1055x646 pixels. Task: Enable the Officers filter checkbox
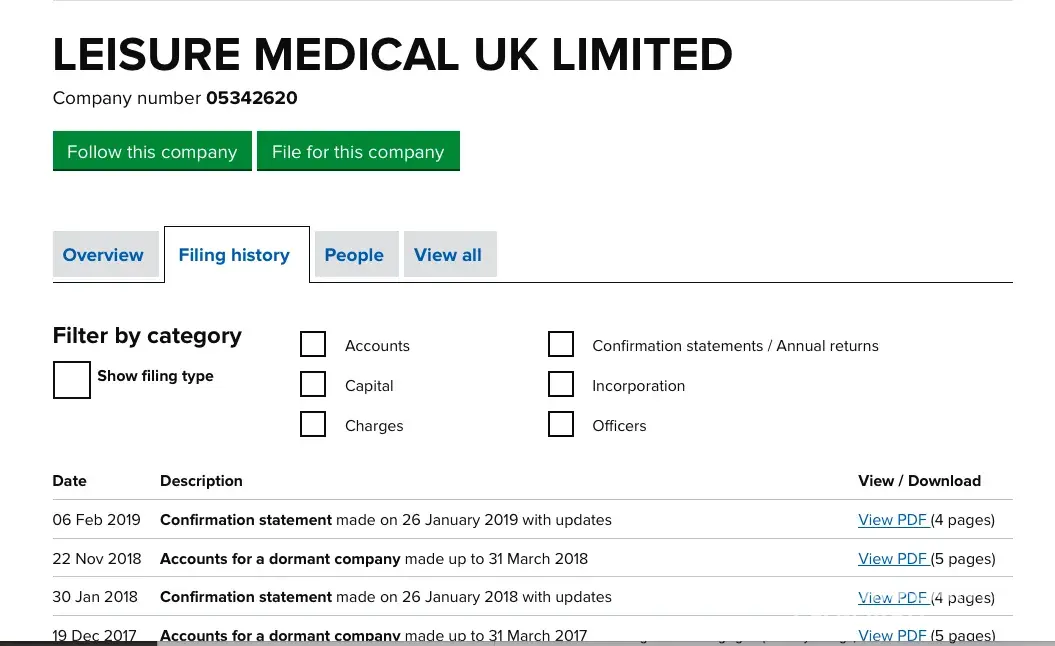[x=561, y=425]
